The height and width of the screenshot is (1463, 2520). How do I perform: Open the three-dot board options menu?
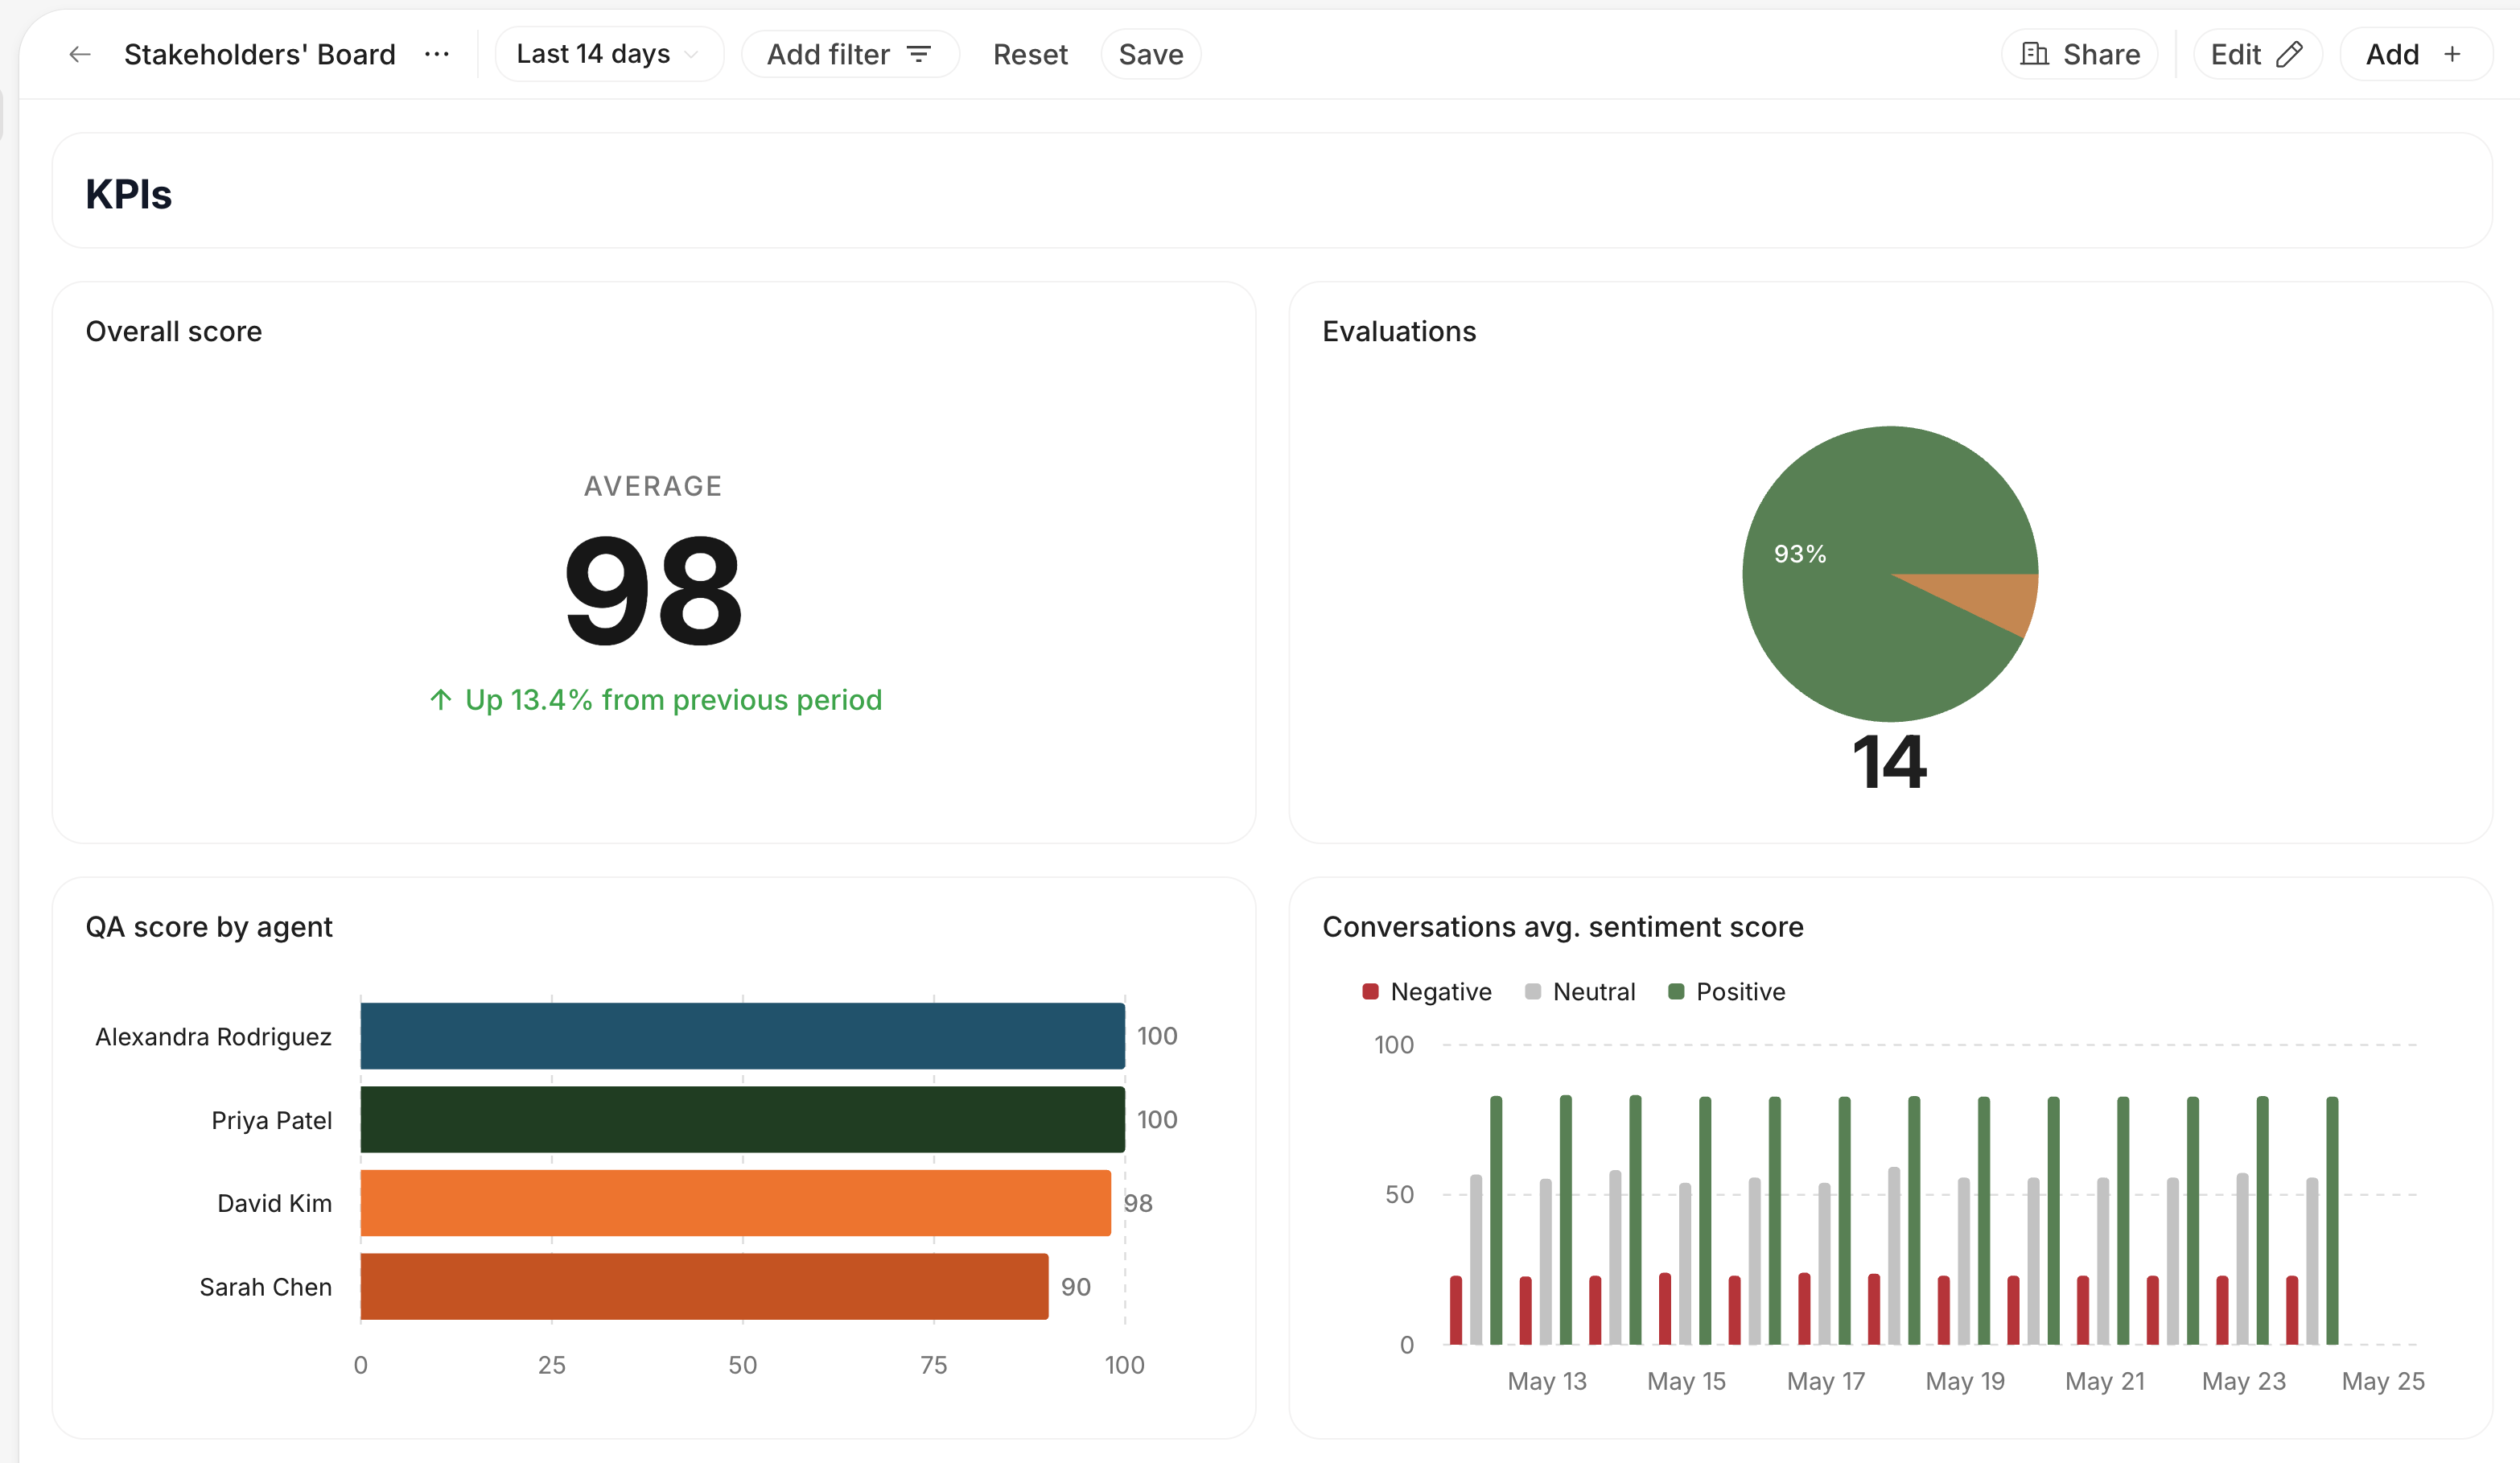pyautogui.click(x=437, y=54)
